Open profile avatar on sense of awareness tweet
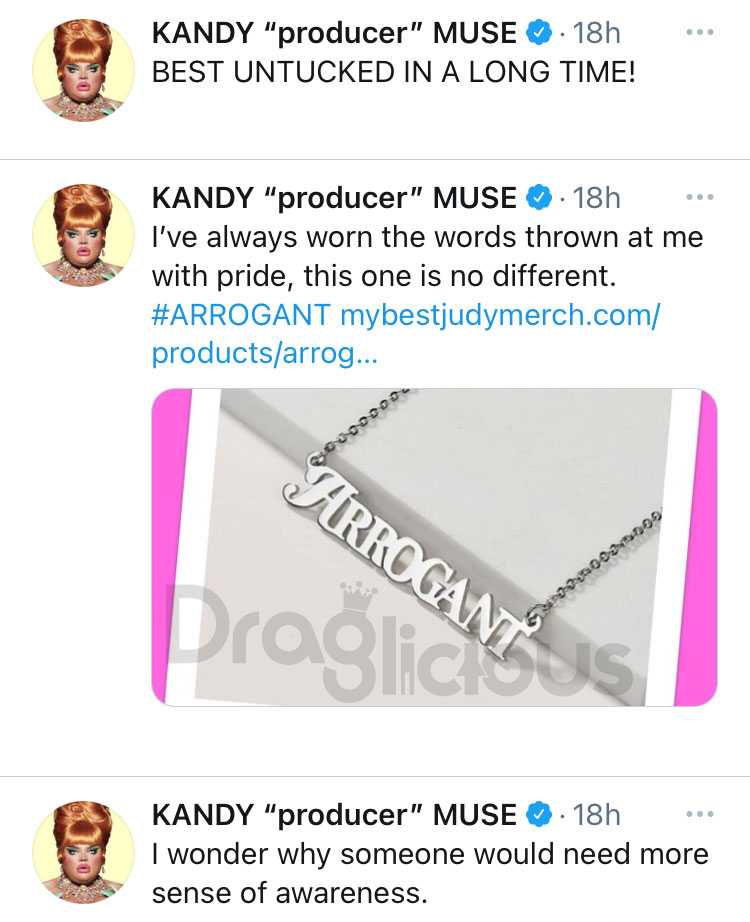Viewport: 750px width, 922px height. pos(83,852)
